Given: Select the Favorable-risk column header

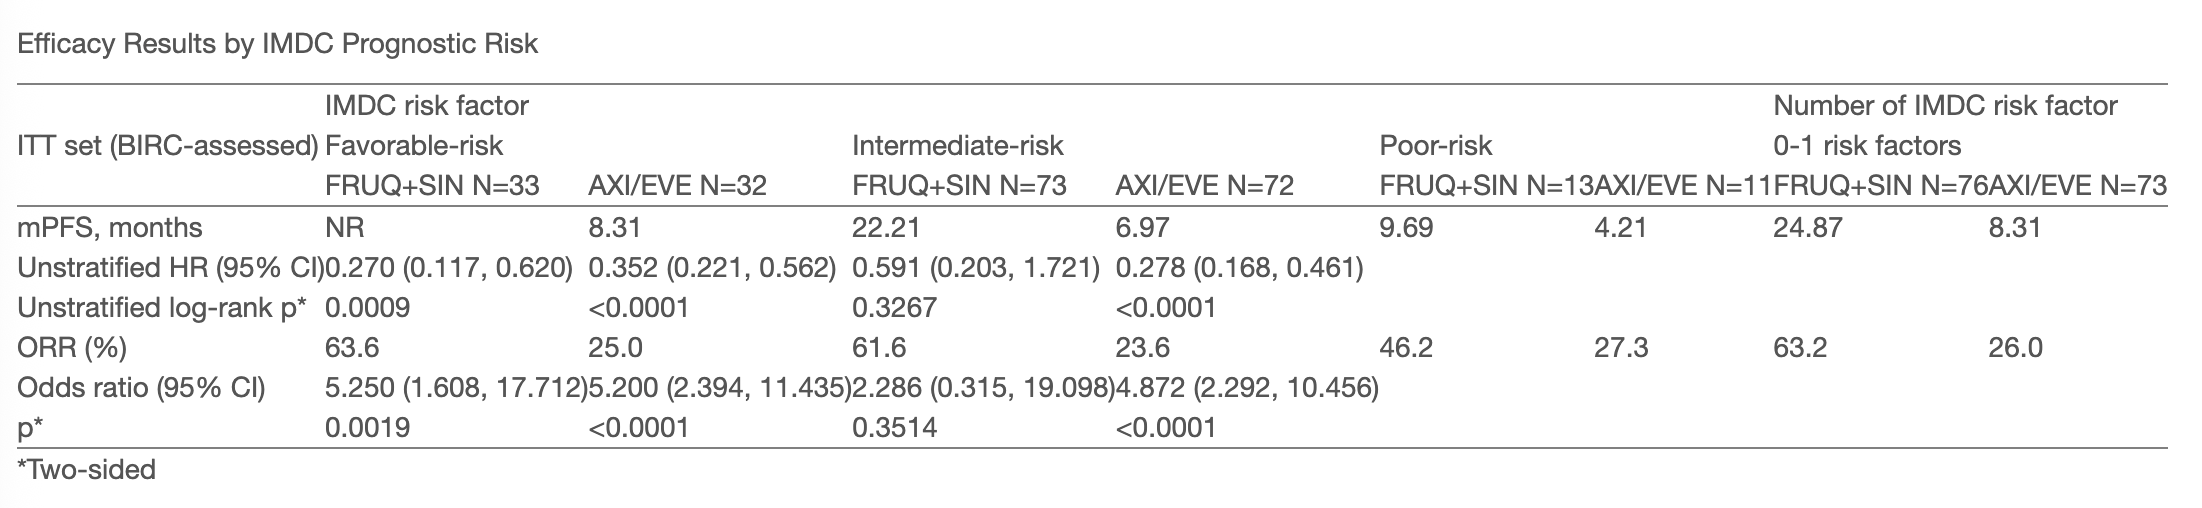Looking at the screenshot, I should point(414,145).
